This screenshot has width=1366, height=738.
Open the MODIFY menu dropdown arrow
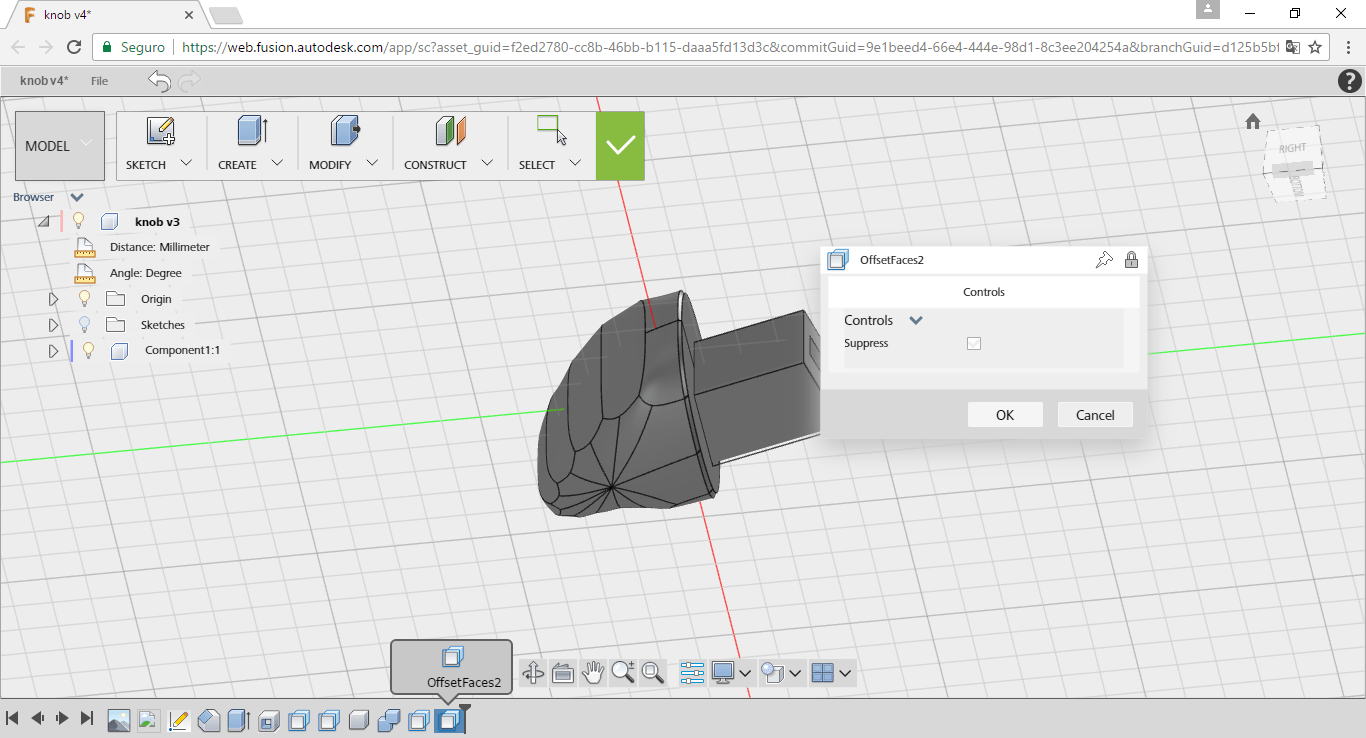coord(372,163)
